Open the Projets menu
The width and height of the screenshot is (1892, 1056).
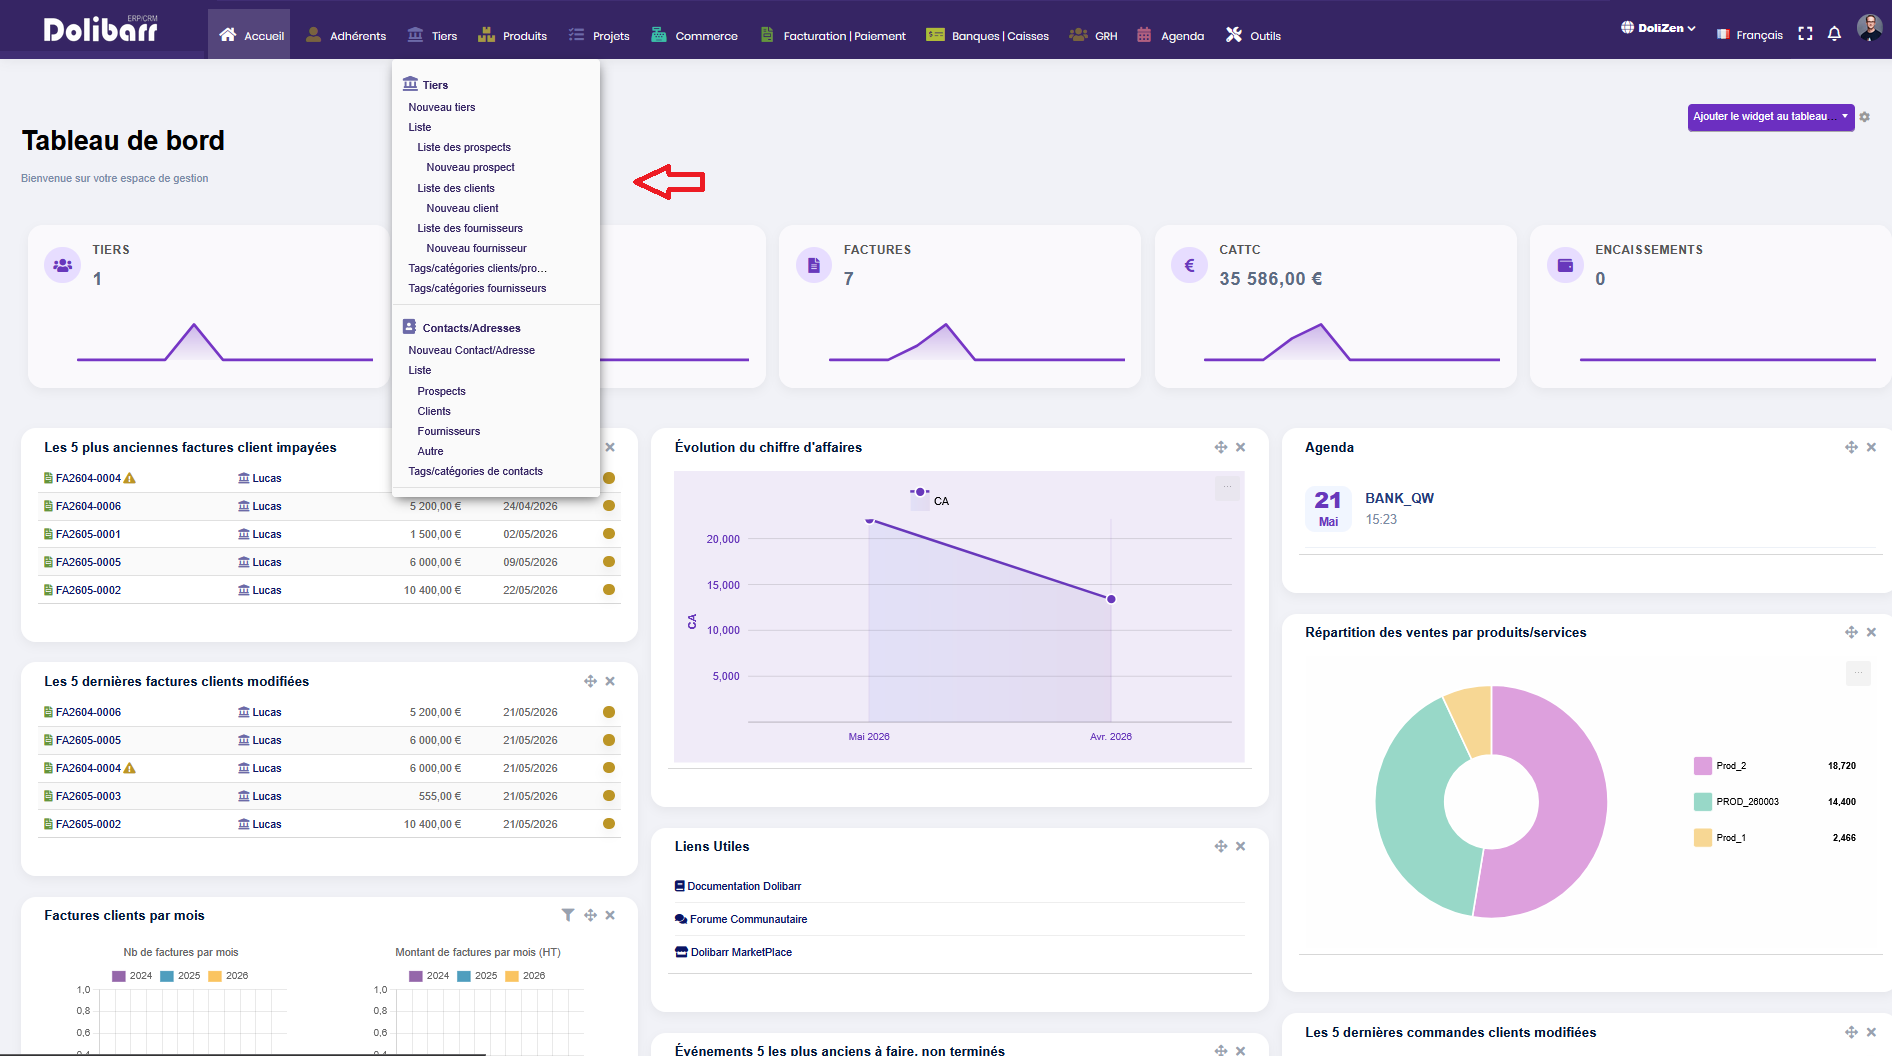(599, 35)
